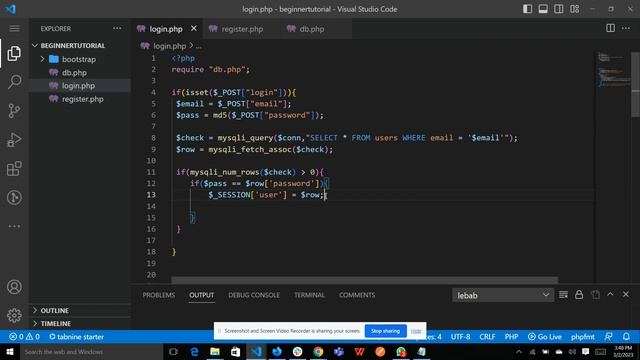Change the UTF-8 file encoding
The image size is (640, 360).
click(x=460, y=337)
